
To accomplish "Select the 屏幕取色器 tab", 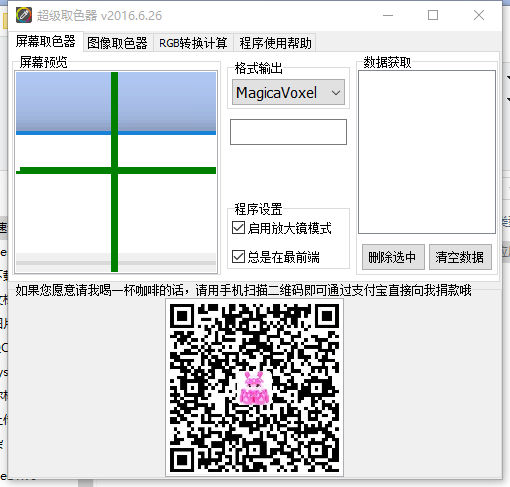I will tap(46, 42).
